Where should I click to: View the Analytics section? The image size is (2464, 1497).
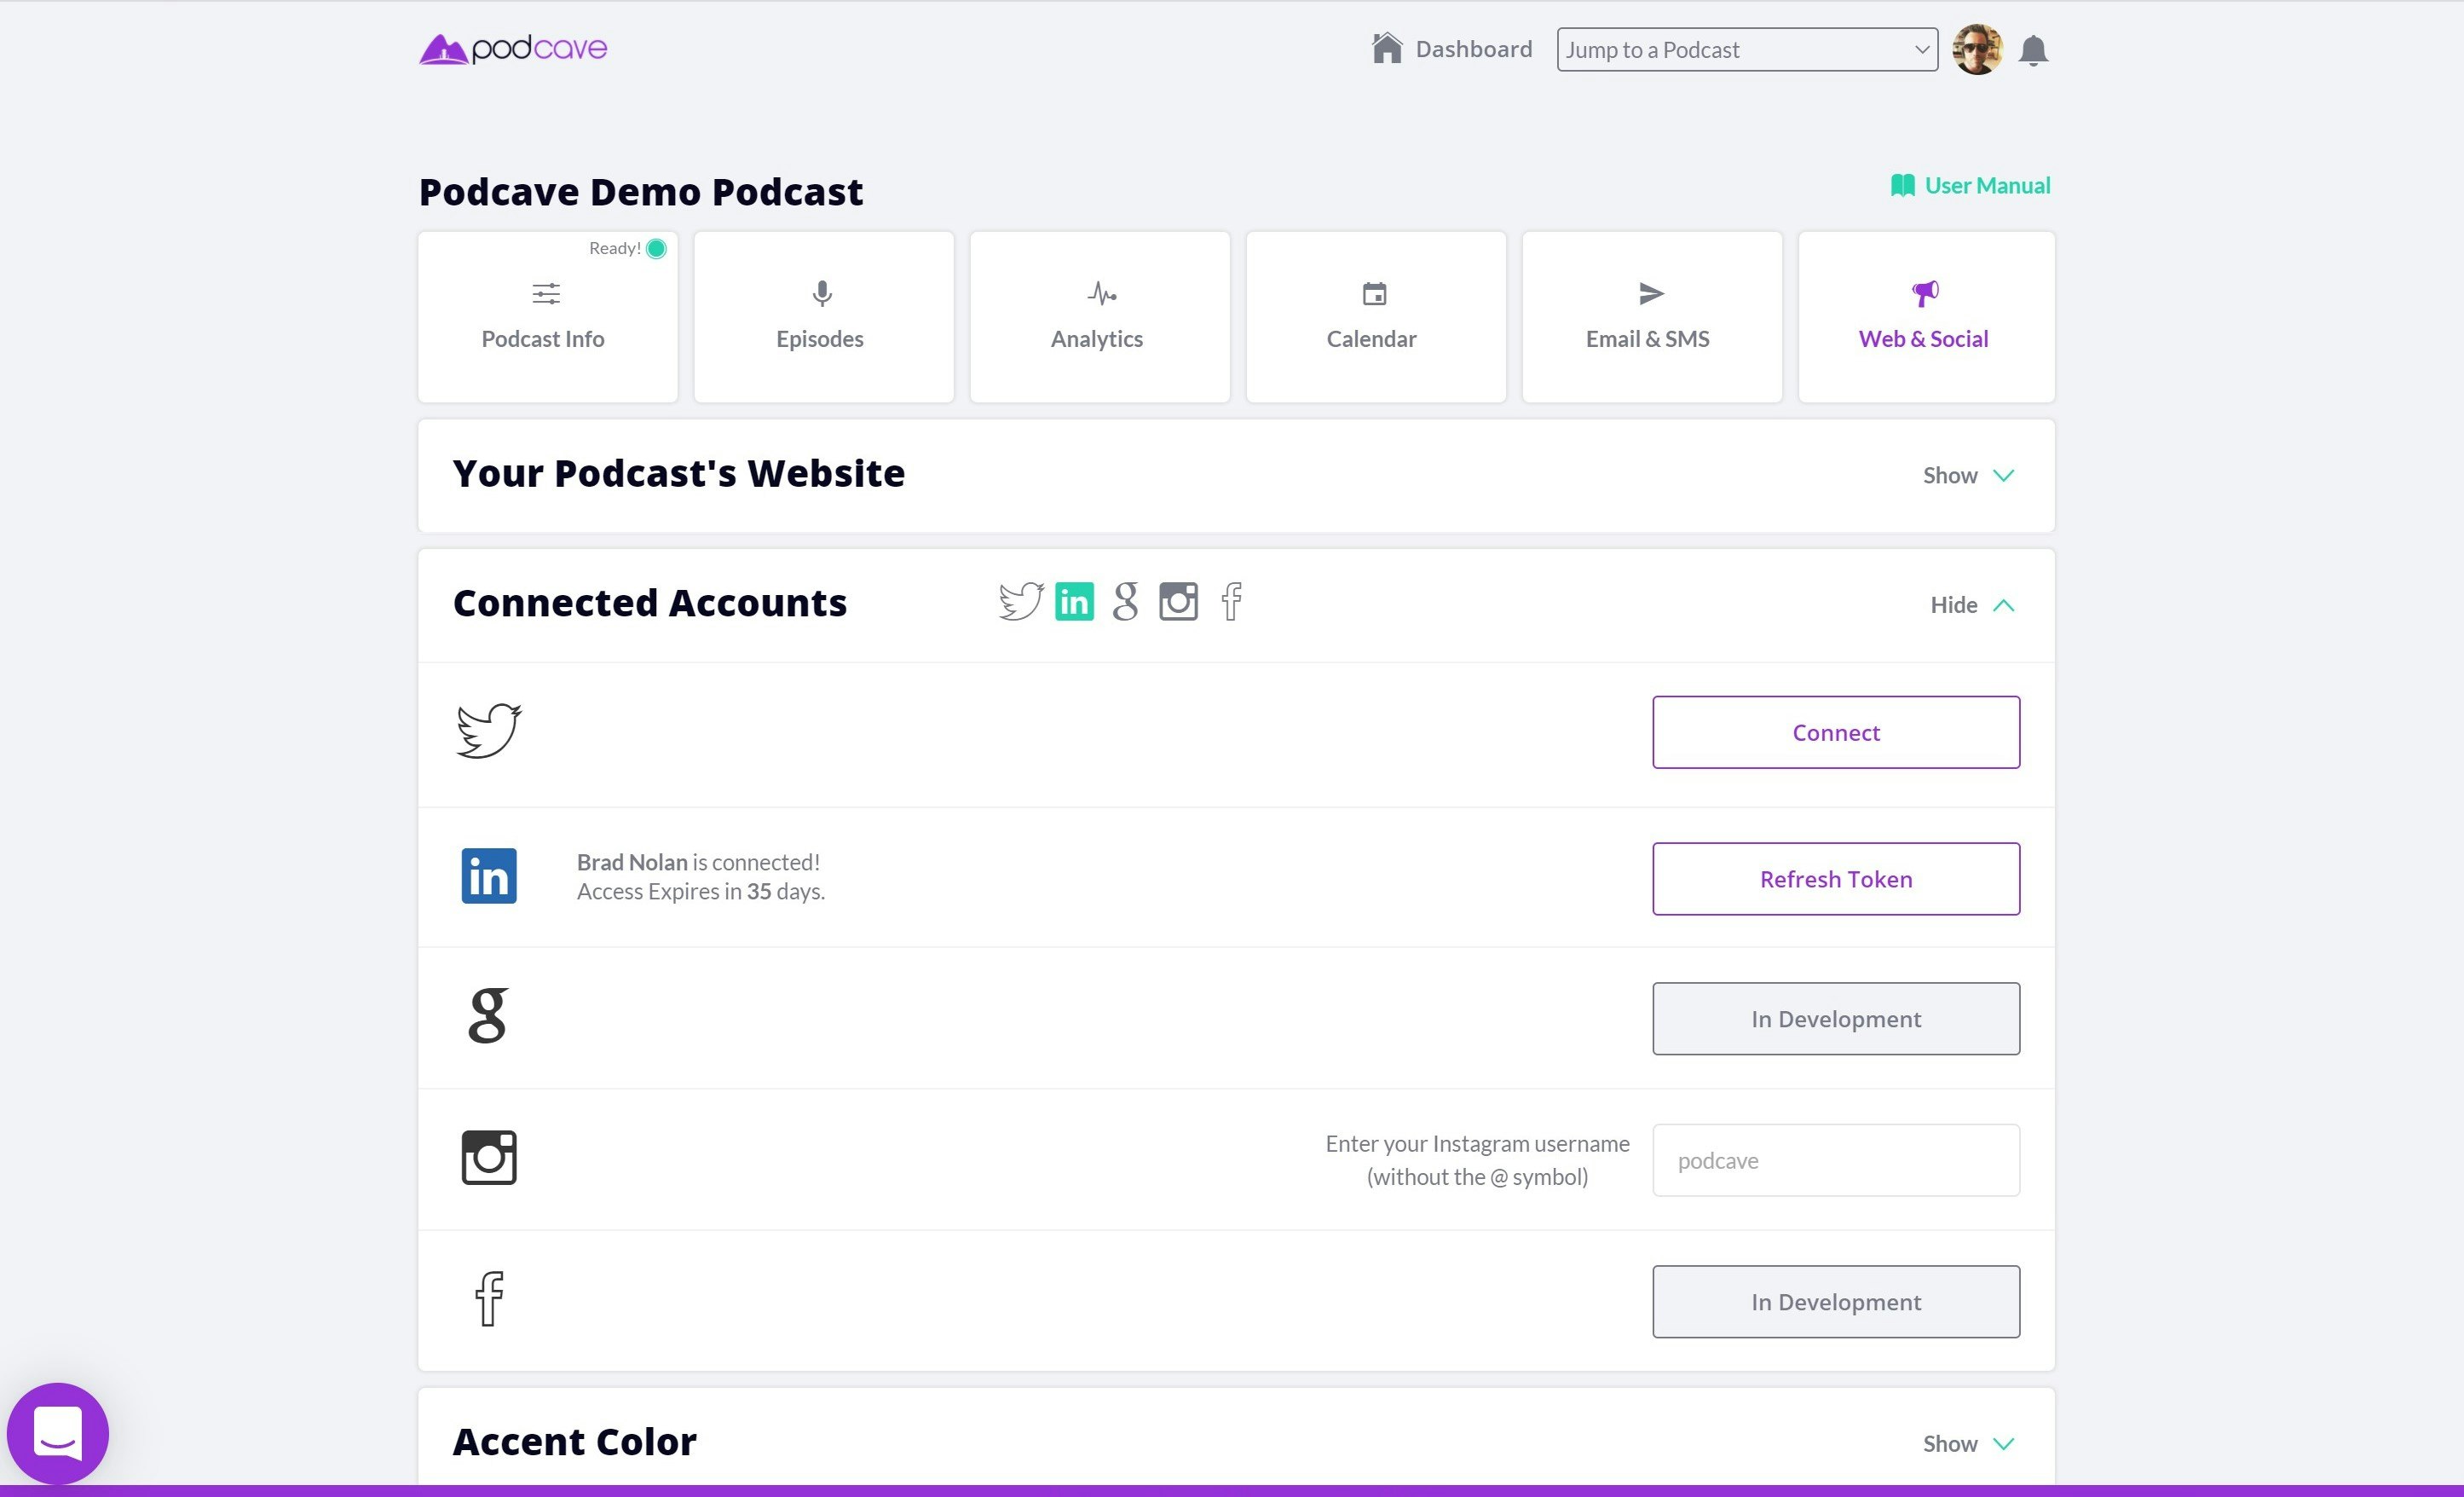(x=1097, y=317)
